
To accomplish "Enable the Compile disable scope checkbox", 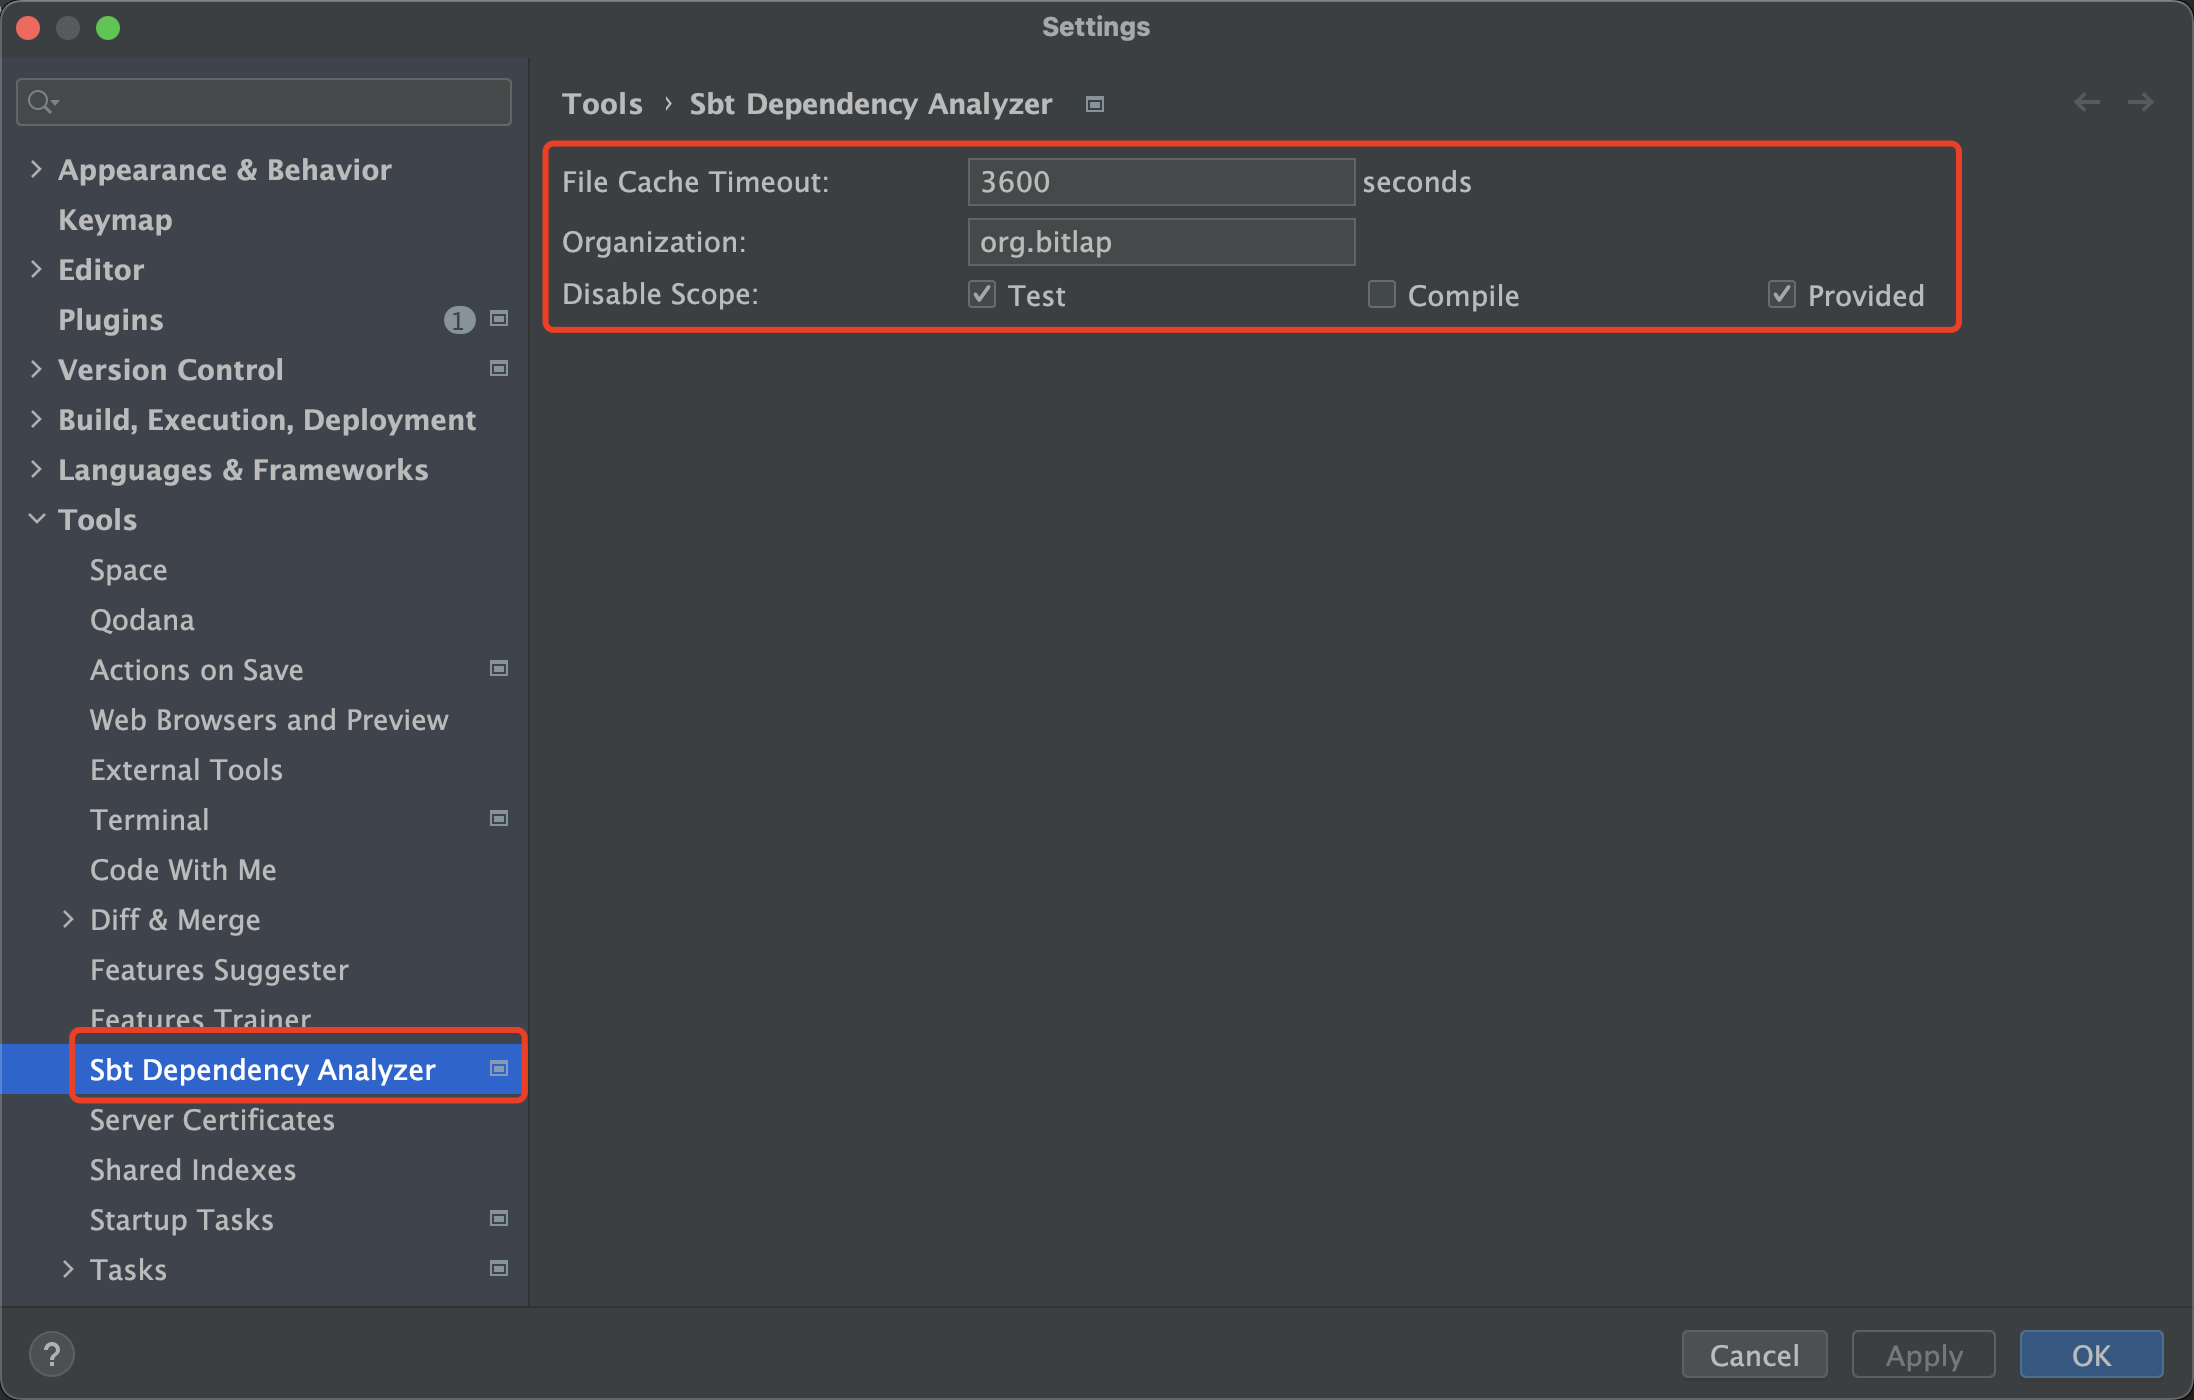I will [1382, 294].
